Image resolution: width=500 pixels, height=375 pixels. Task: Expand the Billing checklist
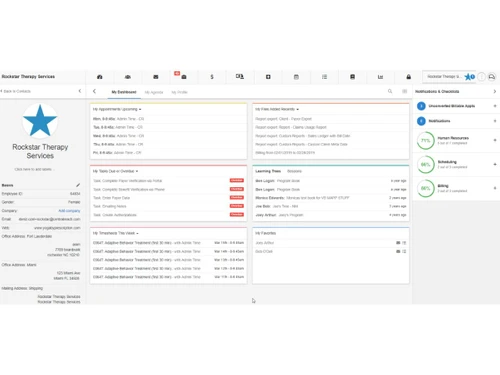(495, 188)
